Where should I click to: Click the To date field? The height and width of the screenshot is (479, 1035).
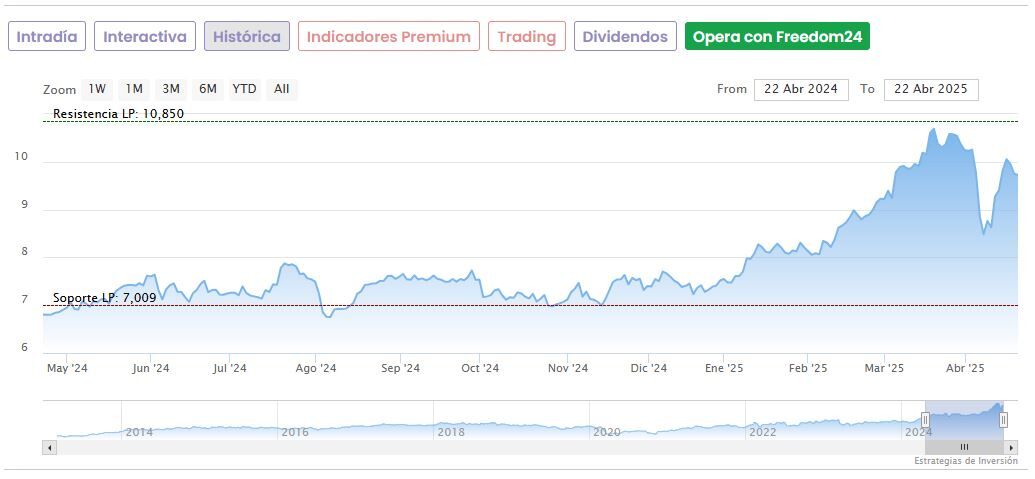(931, 89)
